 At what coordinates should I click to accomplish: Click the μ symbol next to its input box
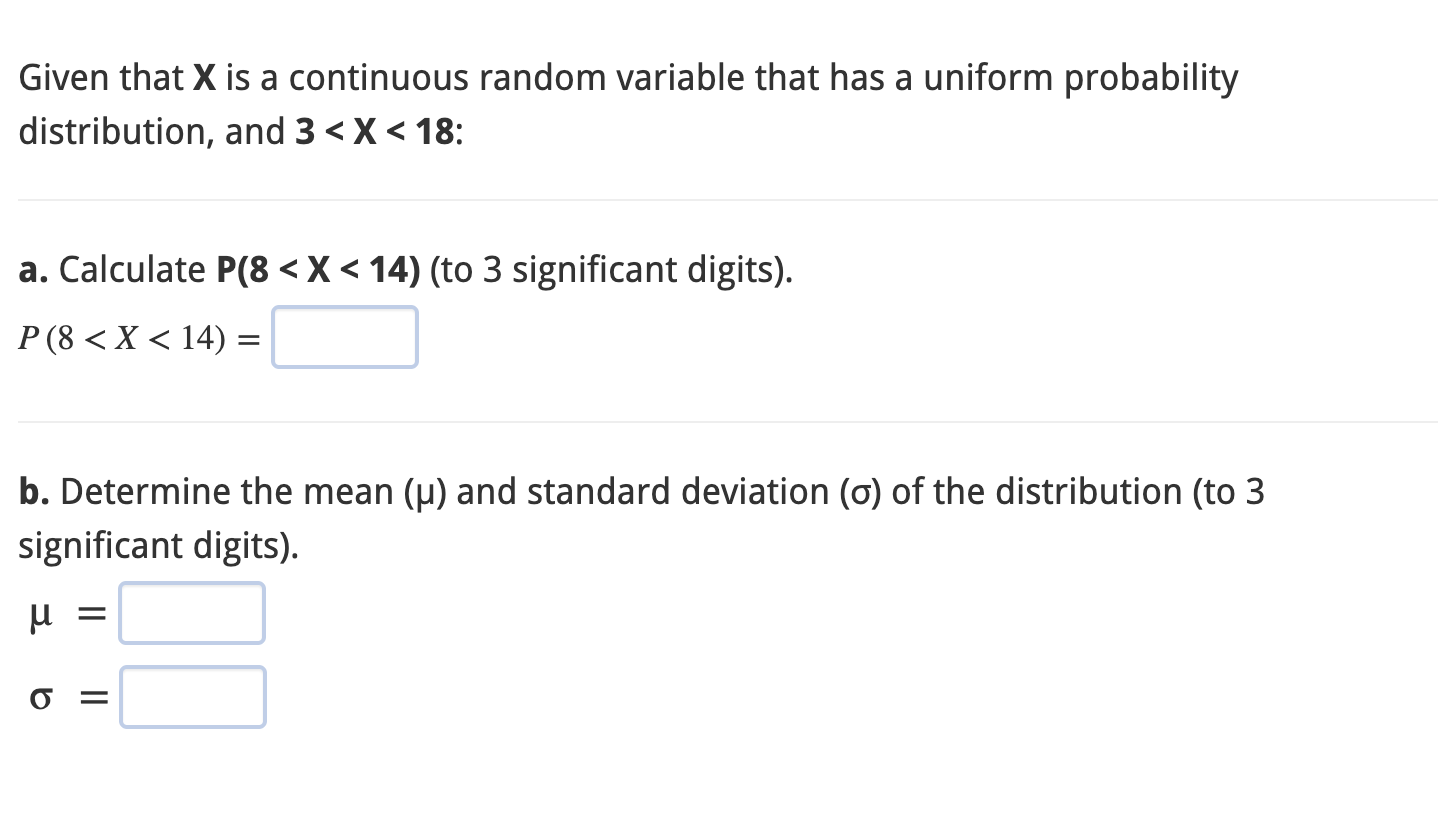point(39,617)
